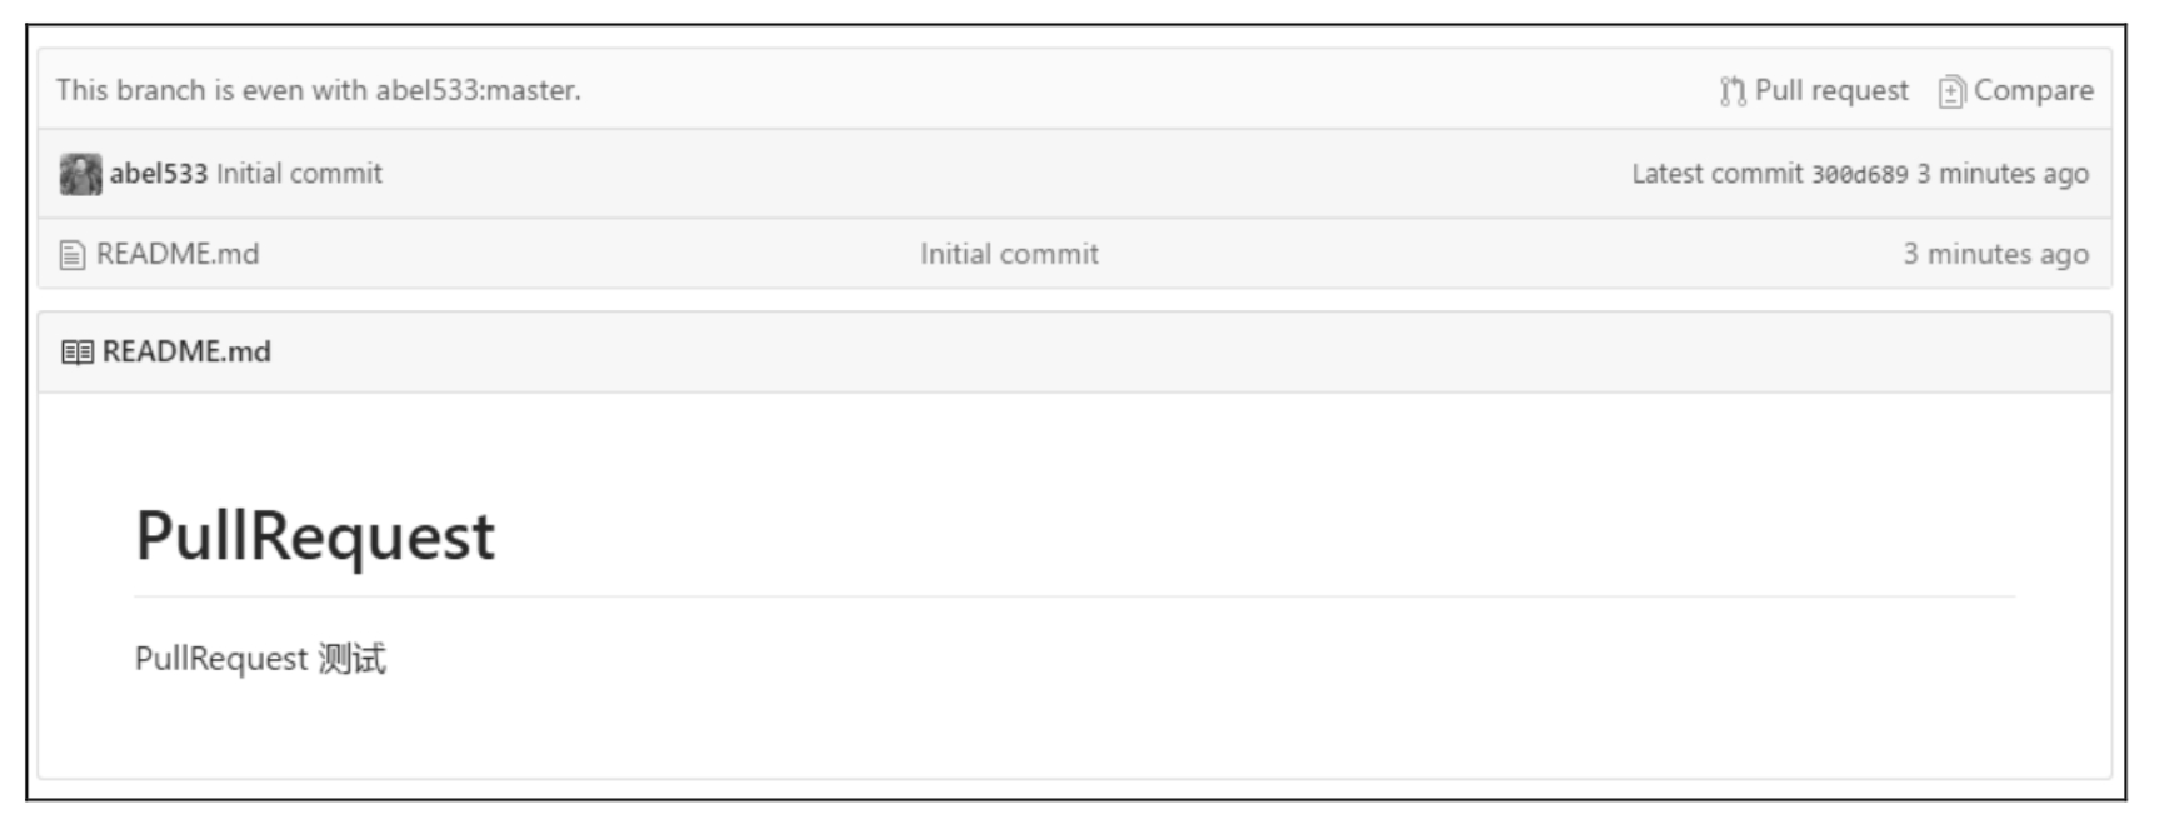Open the Compare link
The height and width of the screenshot is (820, 2157).
point(2033,91)
